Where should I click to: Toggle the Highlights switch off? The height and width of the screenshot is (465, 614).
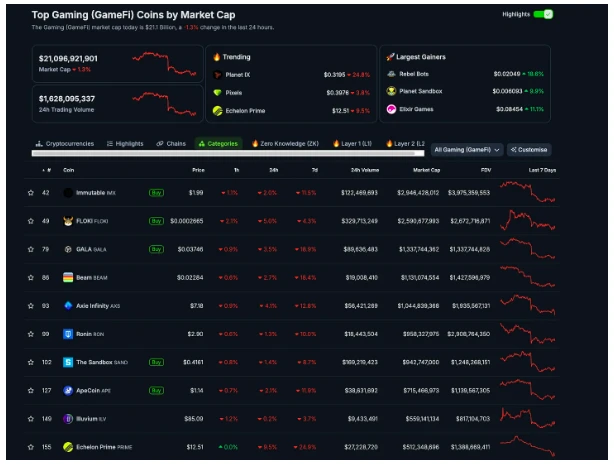pos(543,15)
